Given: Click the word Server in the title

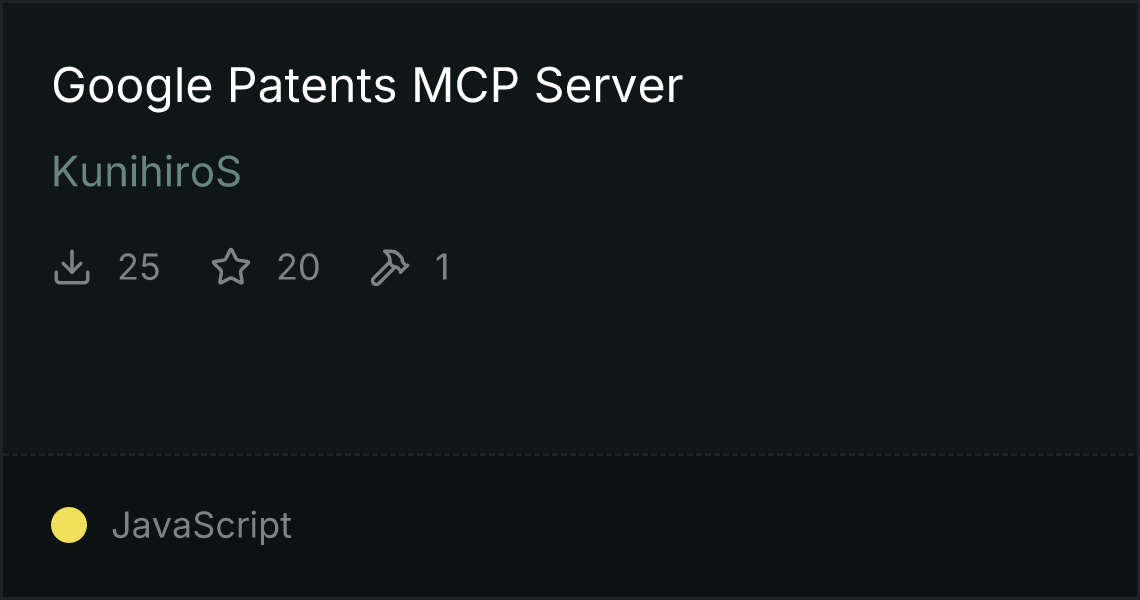Looking at the screenshot, I should [609, 86].
